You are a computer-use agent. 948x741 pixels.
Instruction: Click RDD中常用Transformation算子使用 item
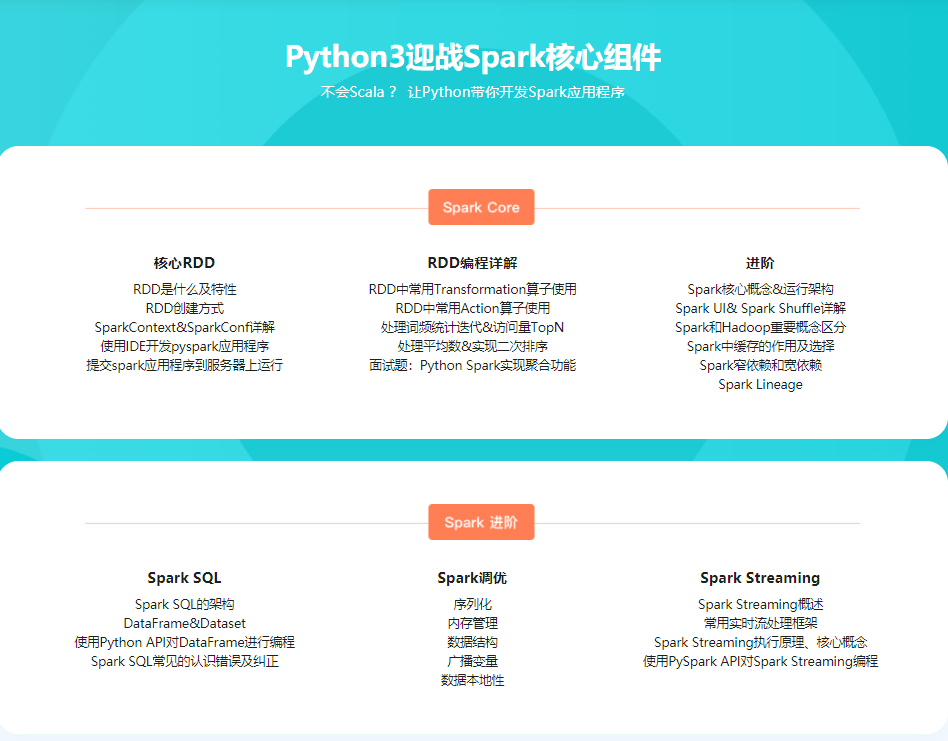click(472, 289)
